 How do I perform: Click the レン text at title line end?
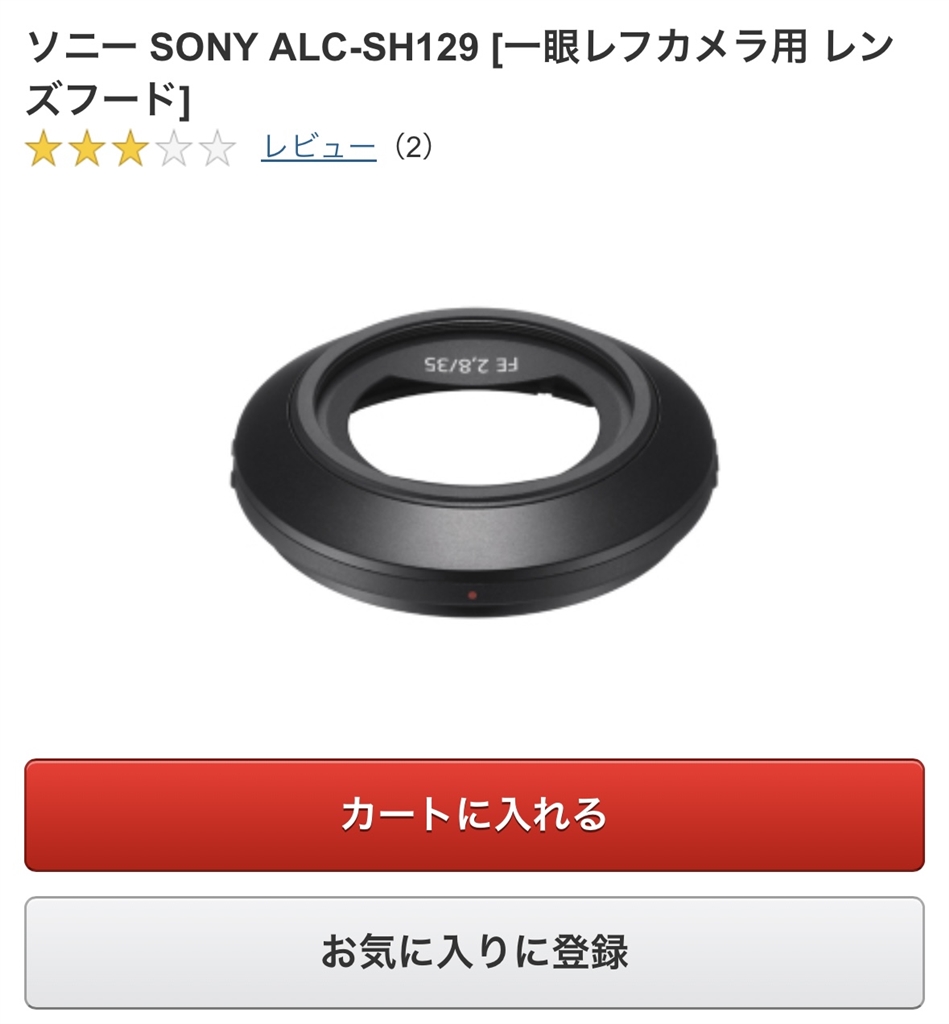pyautogui.click(x=859, y=47)
